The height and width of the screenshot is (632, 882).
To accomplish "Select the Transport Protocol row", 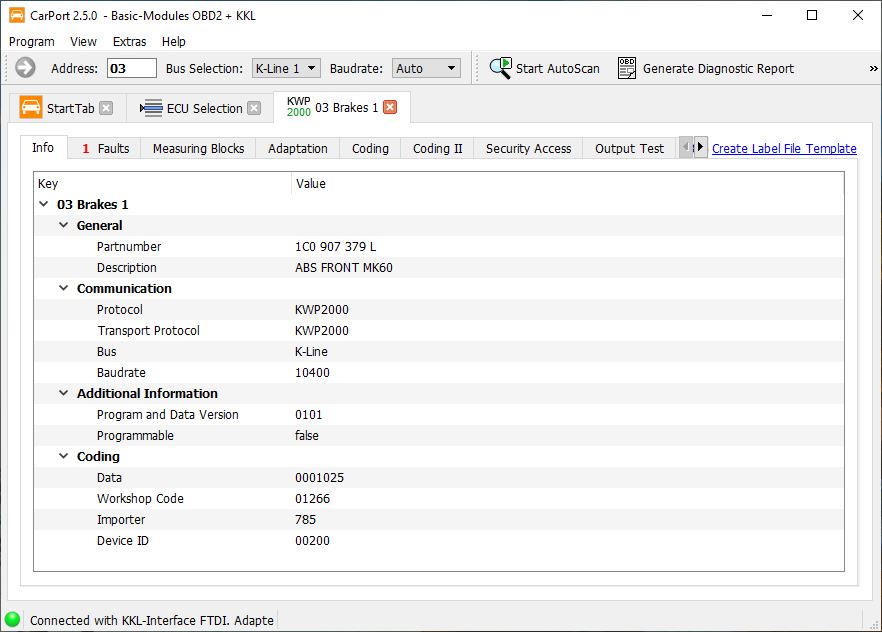I will point(439,330).
